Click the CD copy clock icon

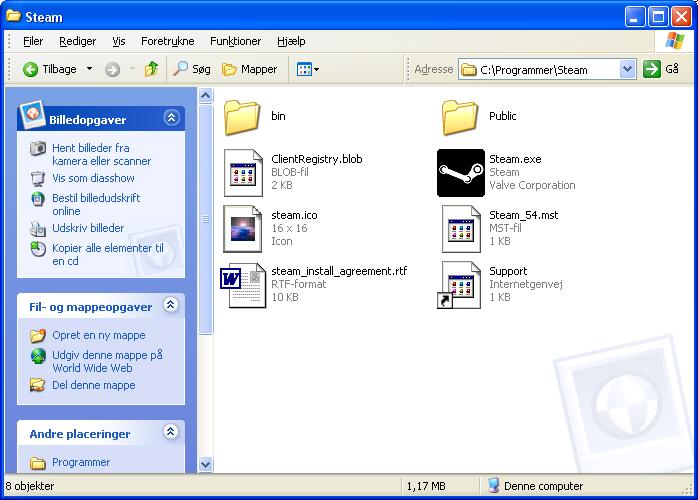pyautogui.click(x=38, y=248)
